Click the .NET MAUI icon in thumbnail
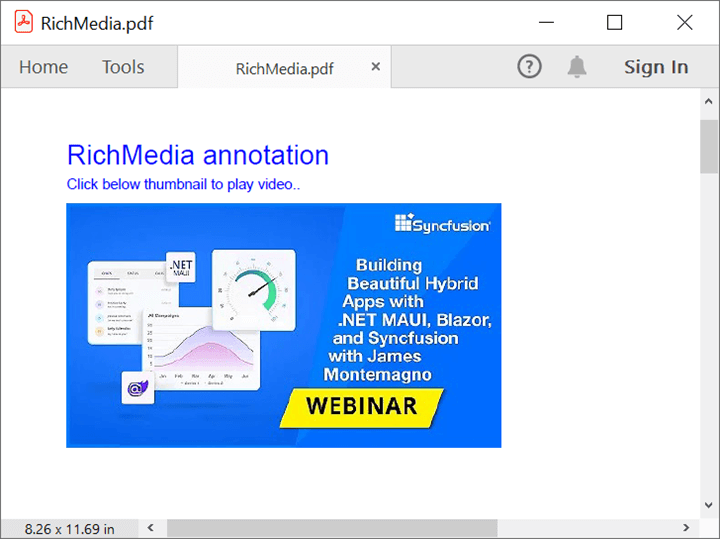The image size is (720, 539). 181,268
